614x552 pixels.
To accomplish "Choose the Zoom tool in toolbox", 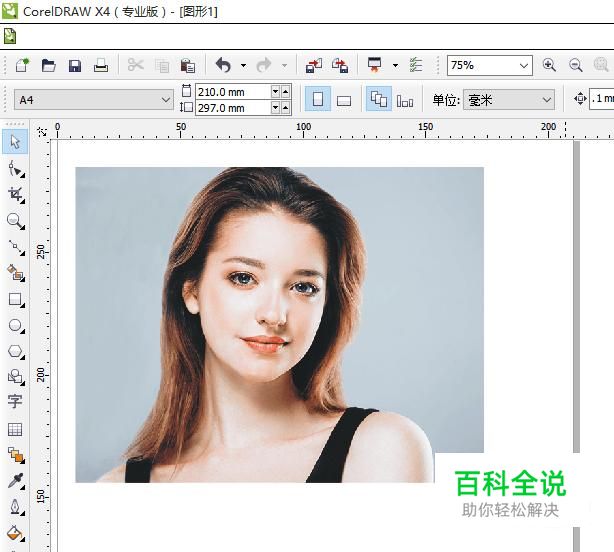I will click(x=15, y=220).
